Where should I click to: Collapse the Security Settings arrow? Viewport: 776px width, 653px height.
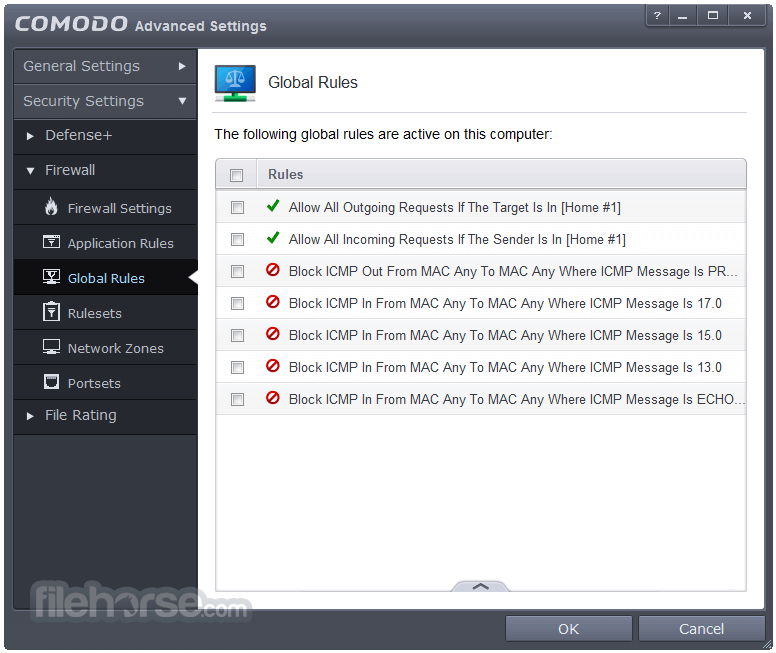pyautogui.click(x=182, y=101)
